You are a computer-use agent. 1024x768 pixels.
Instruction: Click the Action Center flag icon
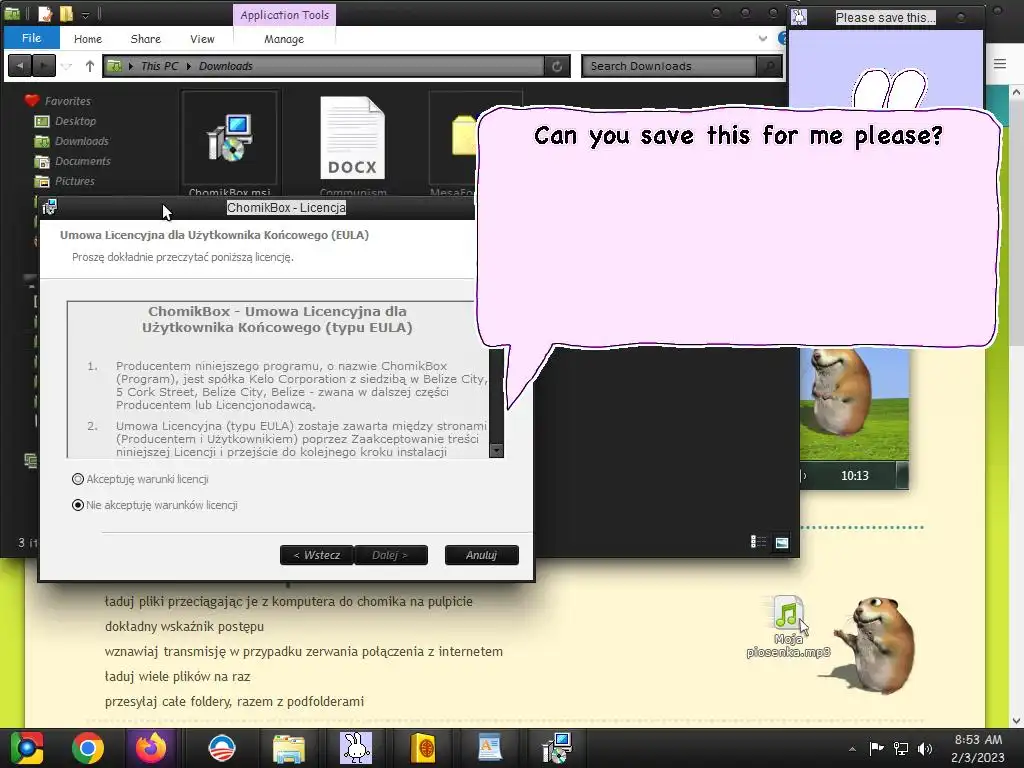[x=876, y=748]
